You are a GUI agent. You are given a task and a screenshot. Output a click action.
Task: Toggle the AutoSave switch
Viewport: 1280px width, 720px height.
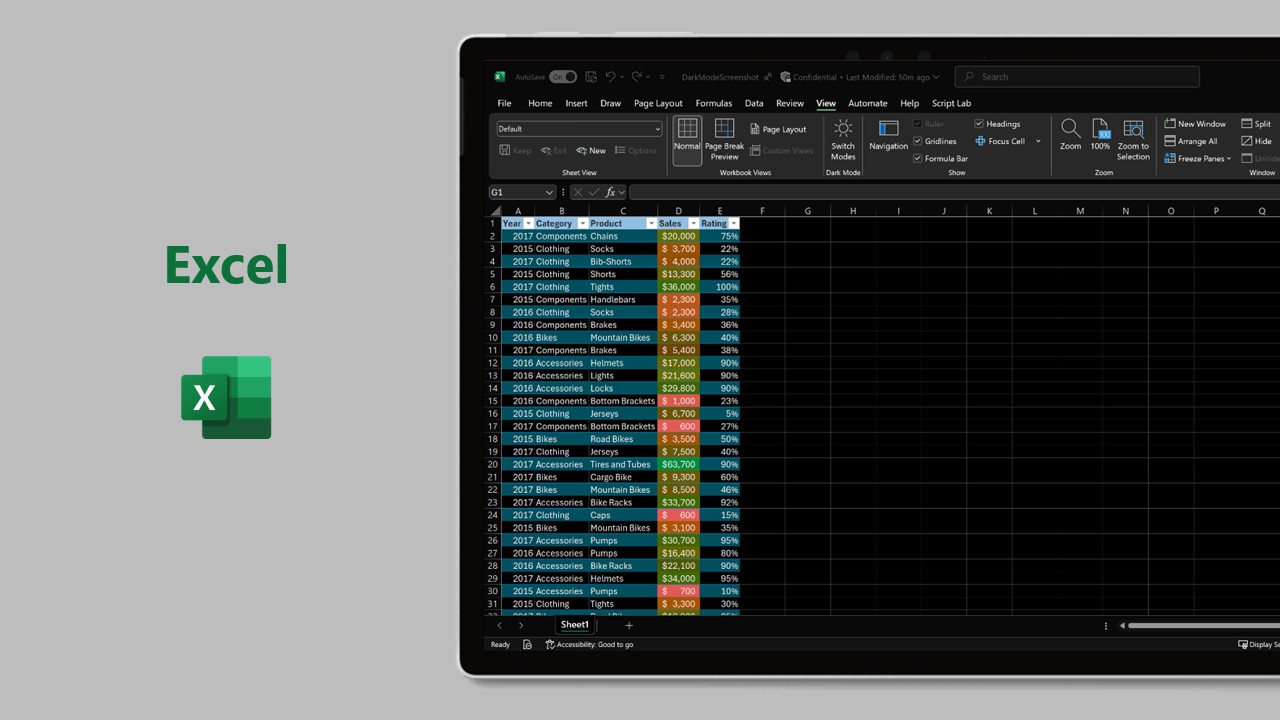tap(563, 77)
